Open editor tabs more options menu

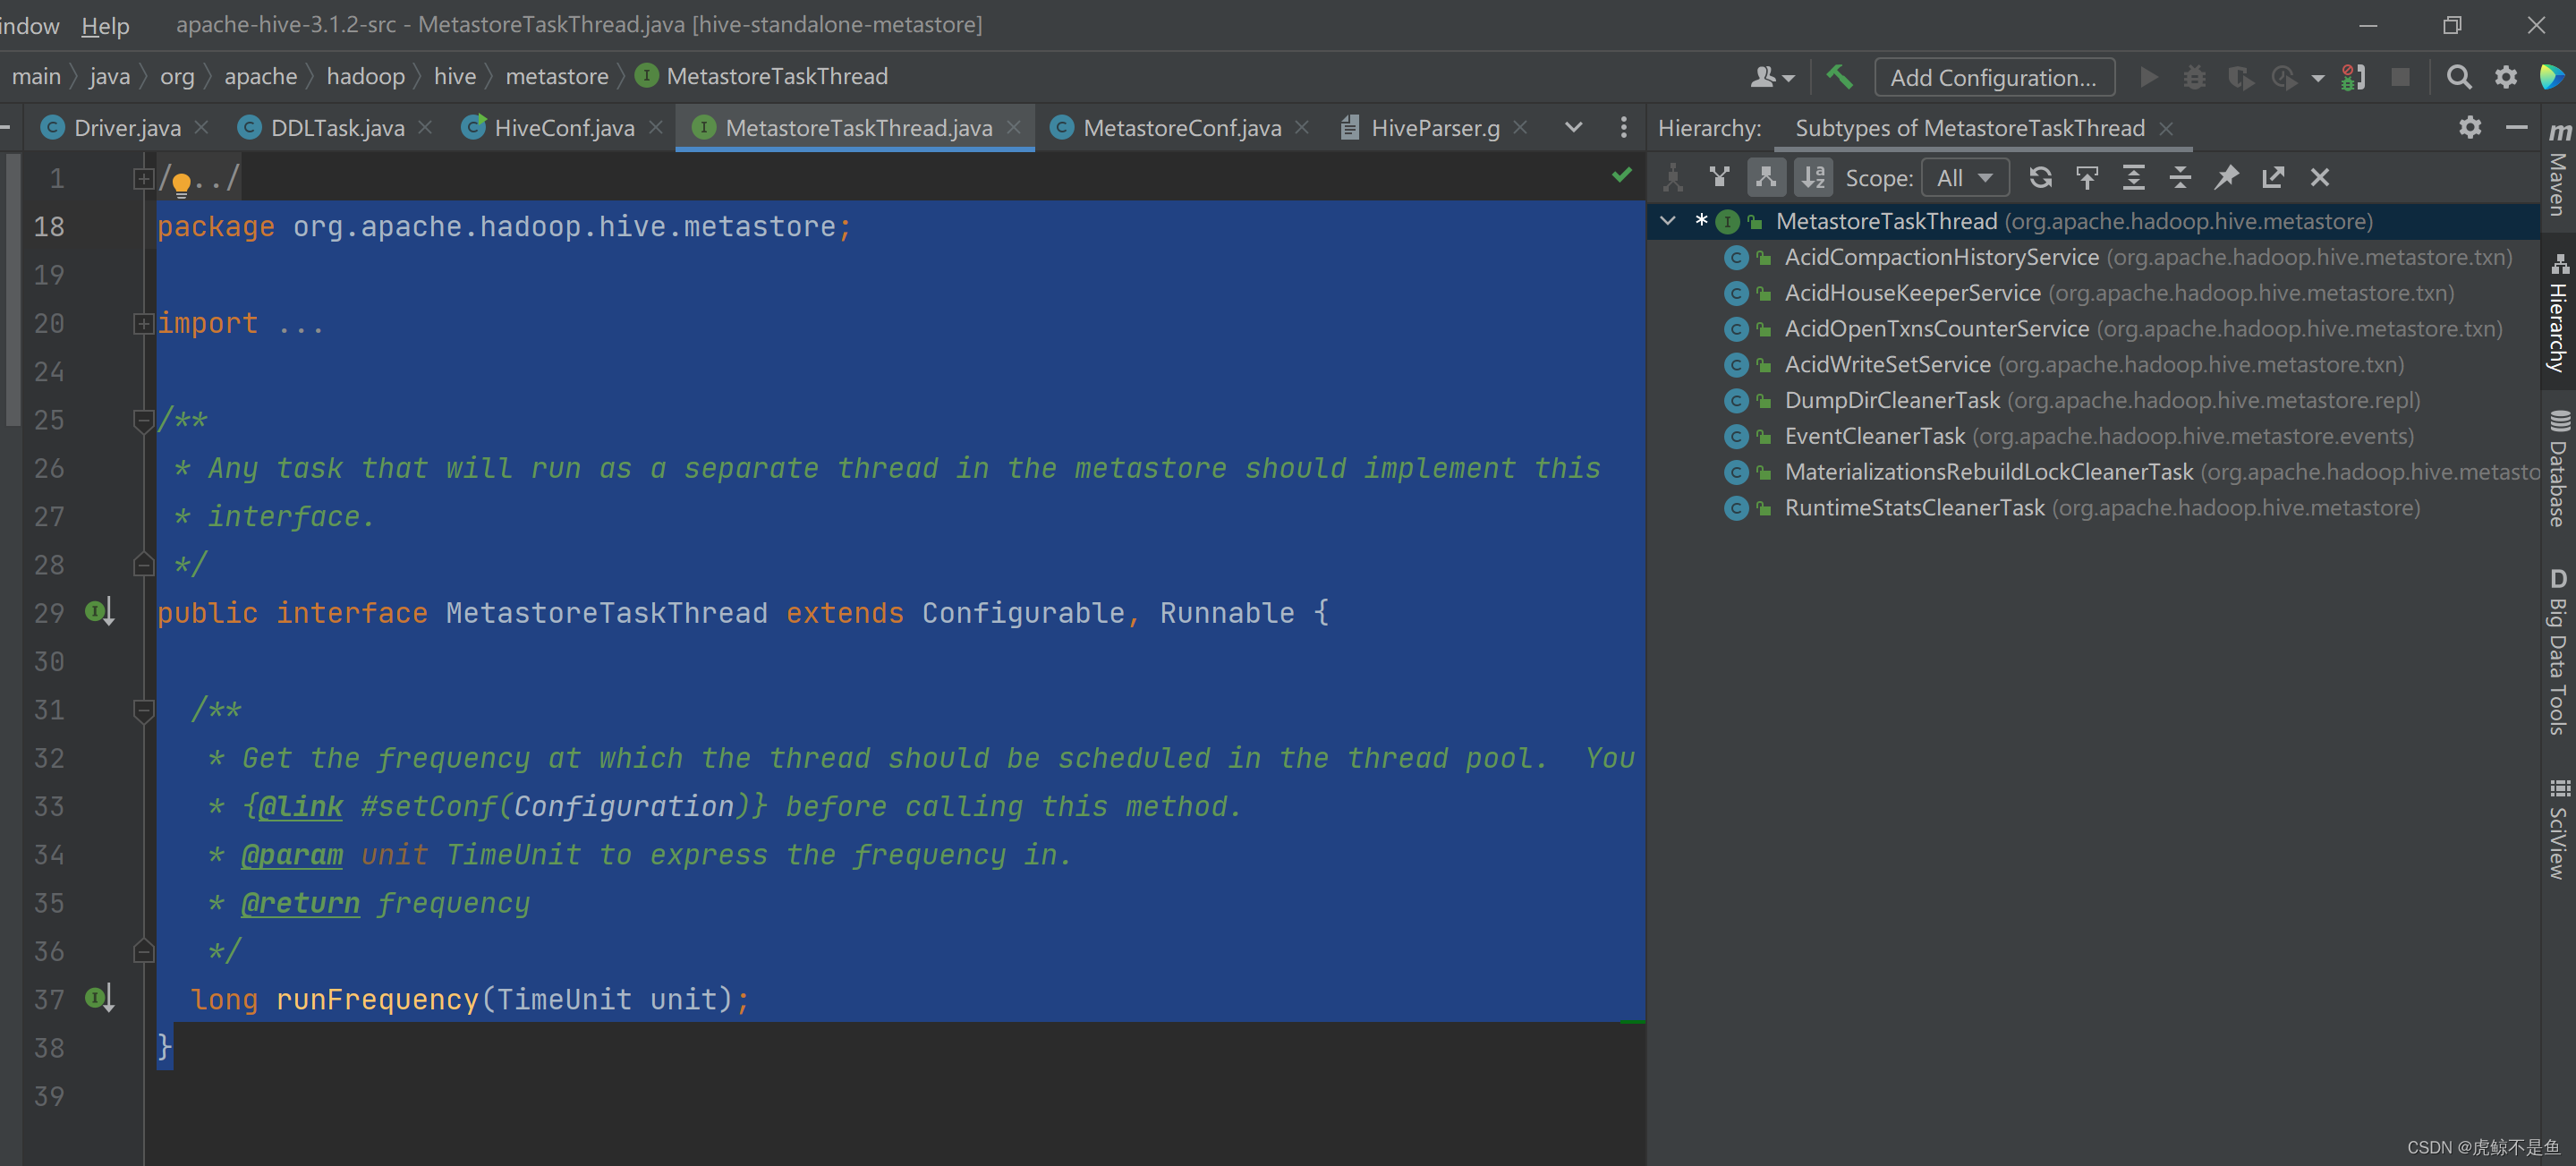pyautogui.click(x=1624, y=128)
